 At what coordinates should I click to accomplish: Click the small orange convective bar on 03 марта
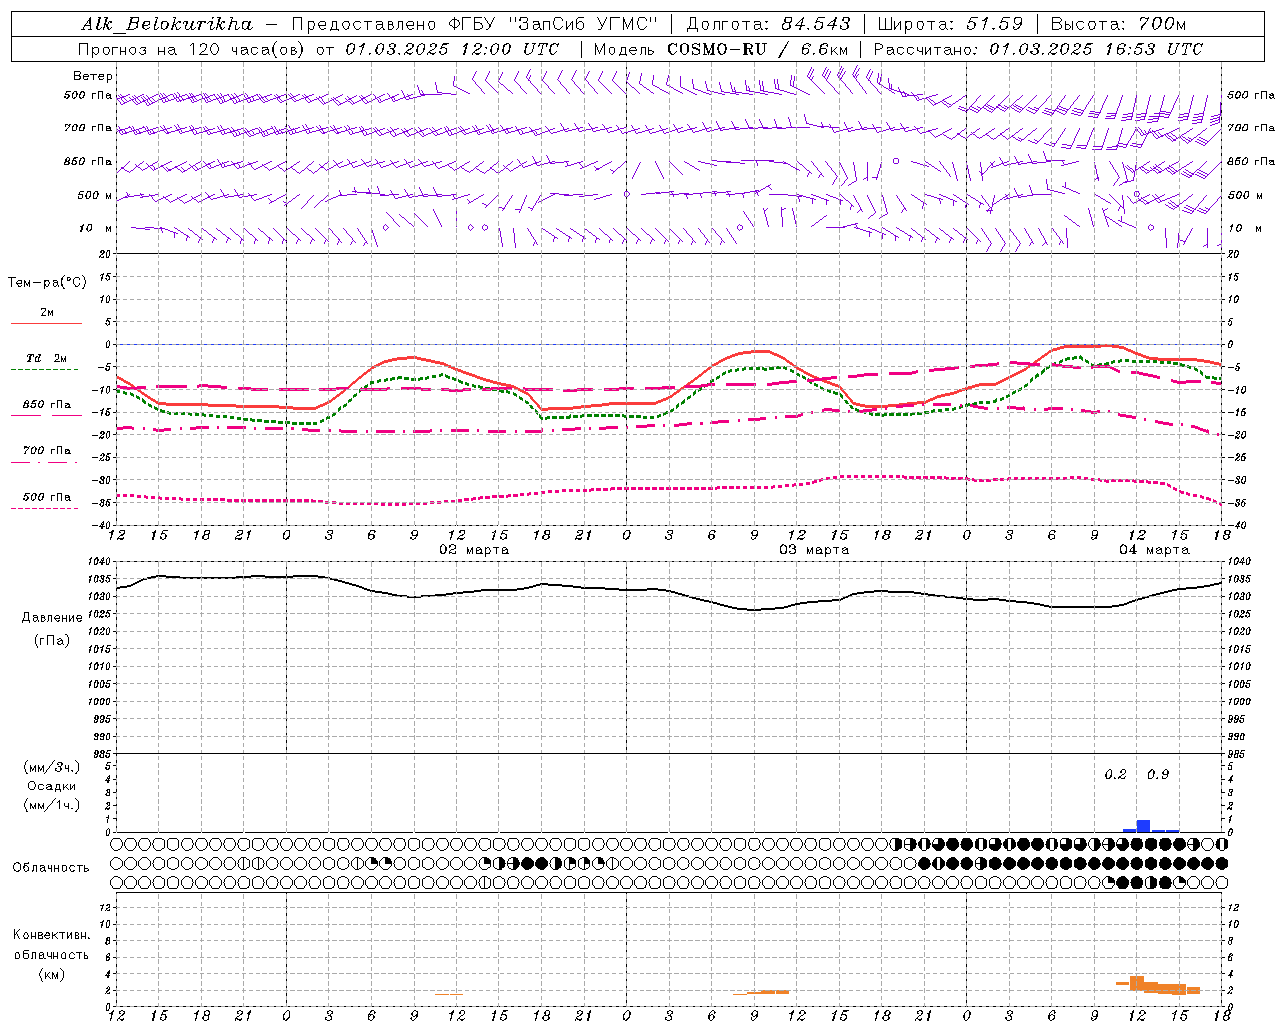tap(762, 992)
